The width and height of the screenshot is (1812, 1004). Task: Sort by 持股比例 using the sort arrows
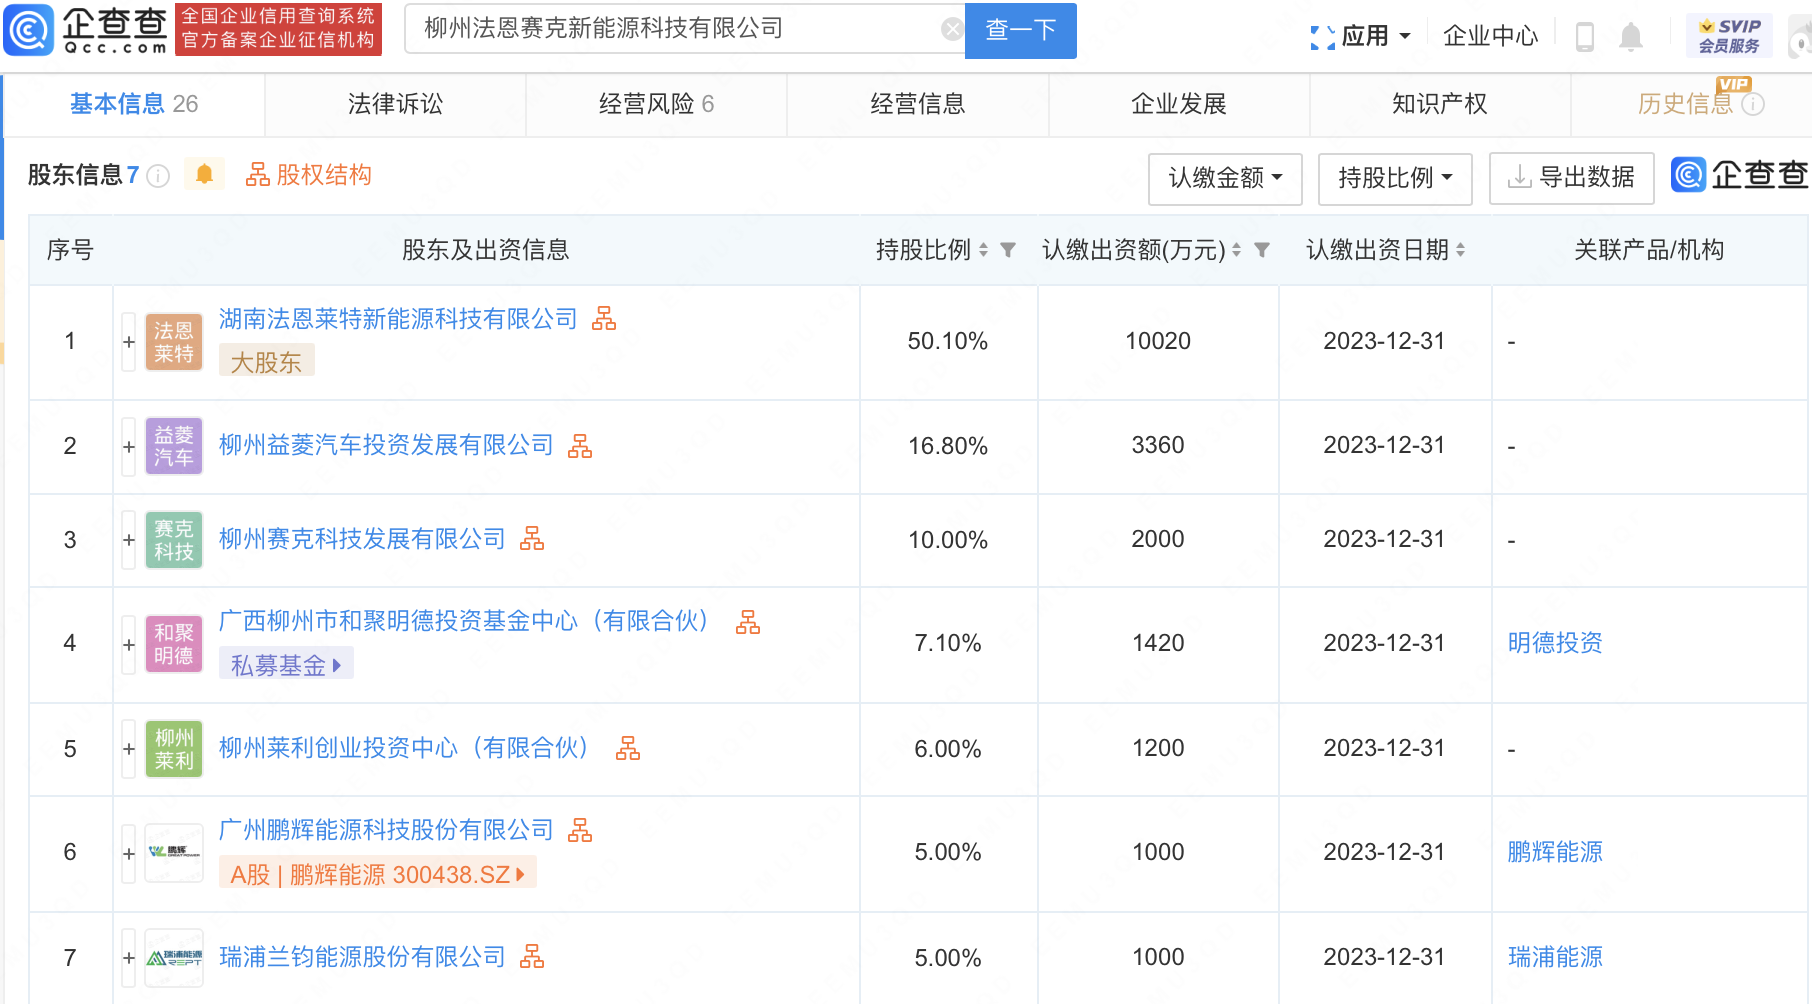(984, 250)
